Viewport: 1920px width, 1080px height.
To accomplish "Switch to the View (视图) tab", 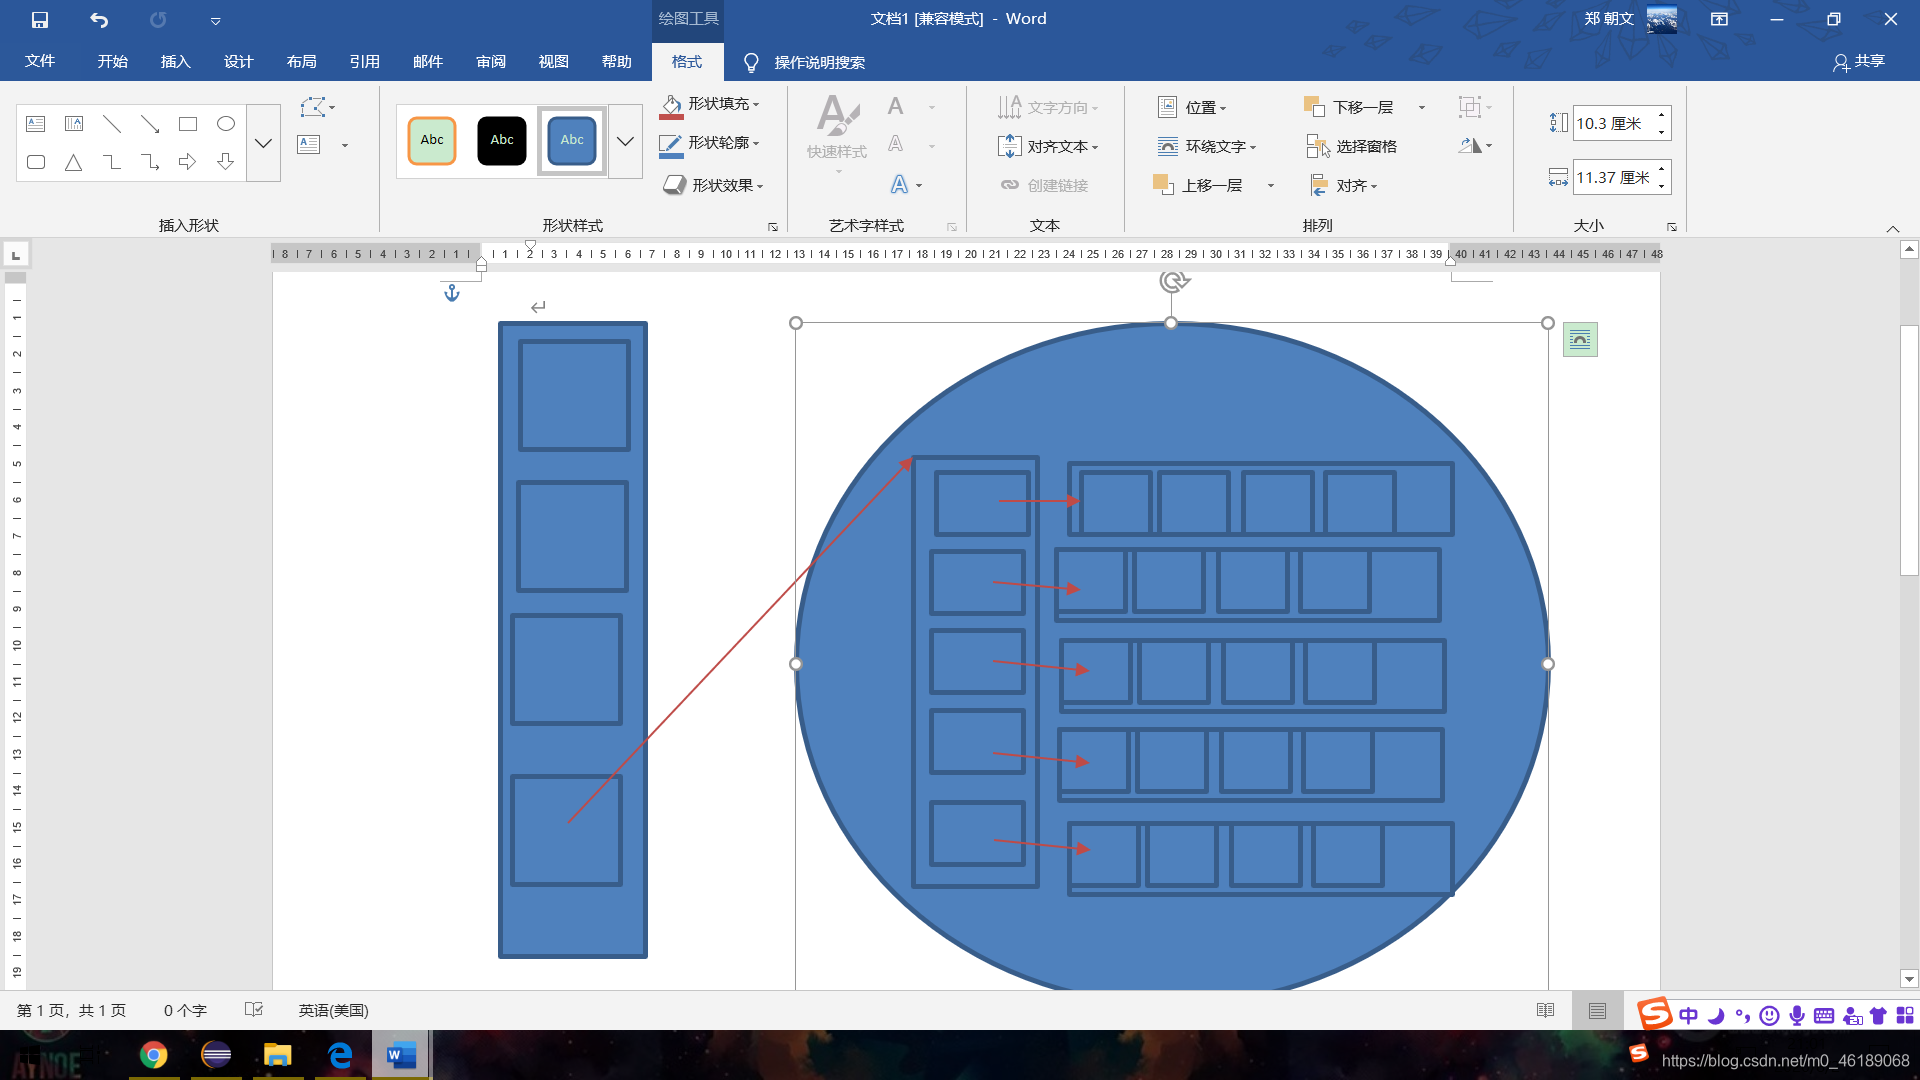I will tap(553, 62).
